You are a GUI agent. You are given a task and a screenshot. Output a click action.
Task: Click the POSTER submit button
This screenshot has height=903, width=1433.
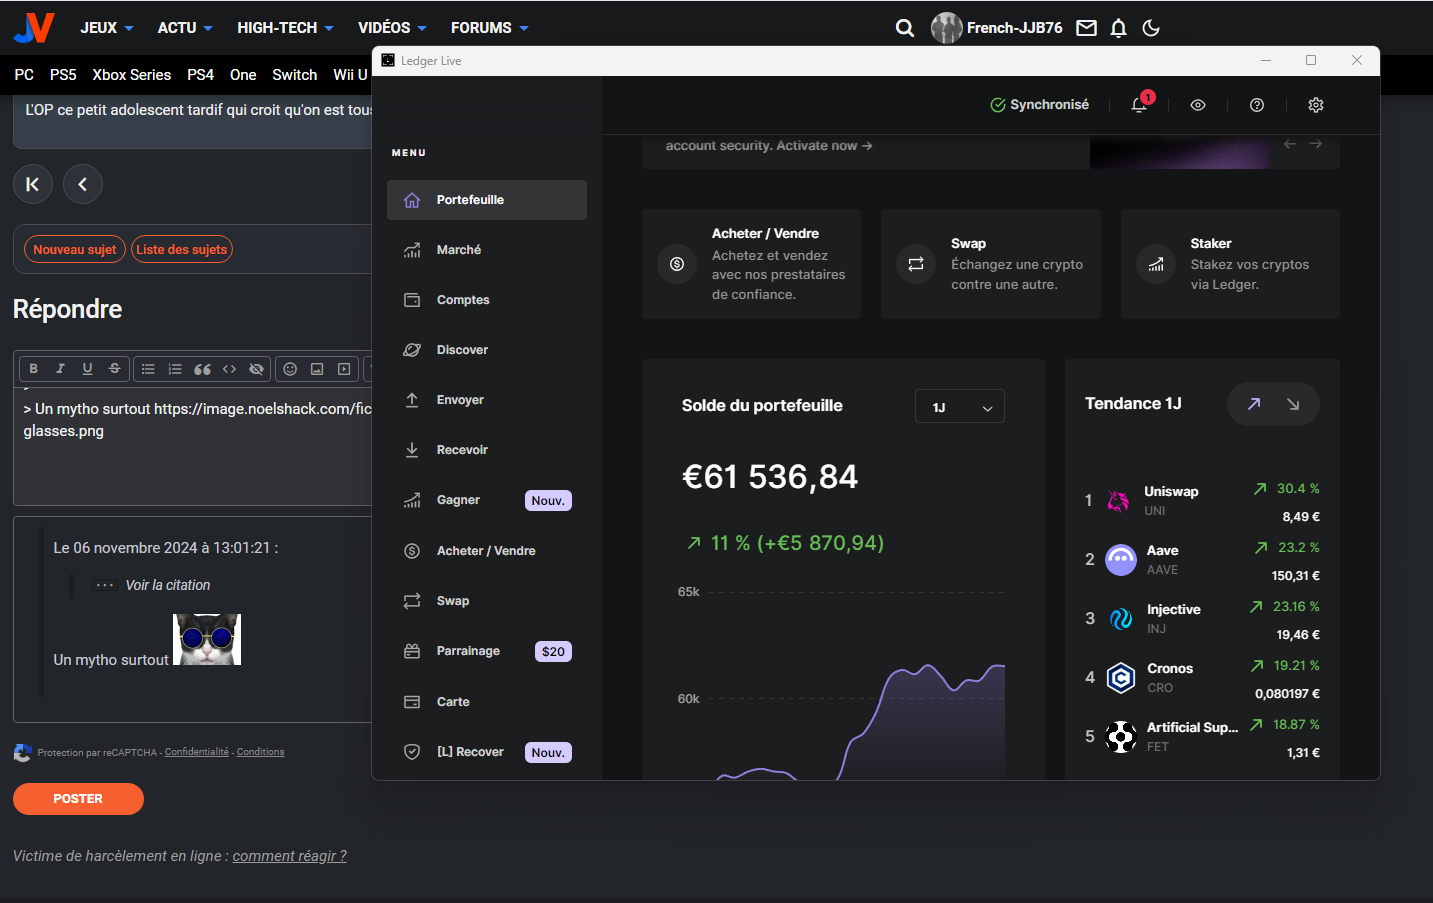tap(78, 799)
